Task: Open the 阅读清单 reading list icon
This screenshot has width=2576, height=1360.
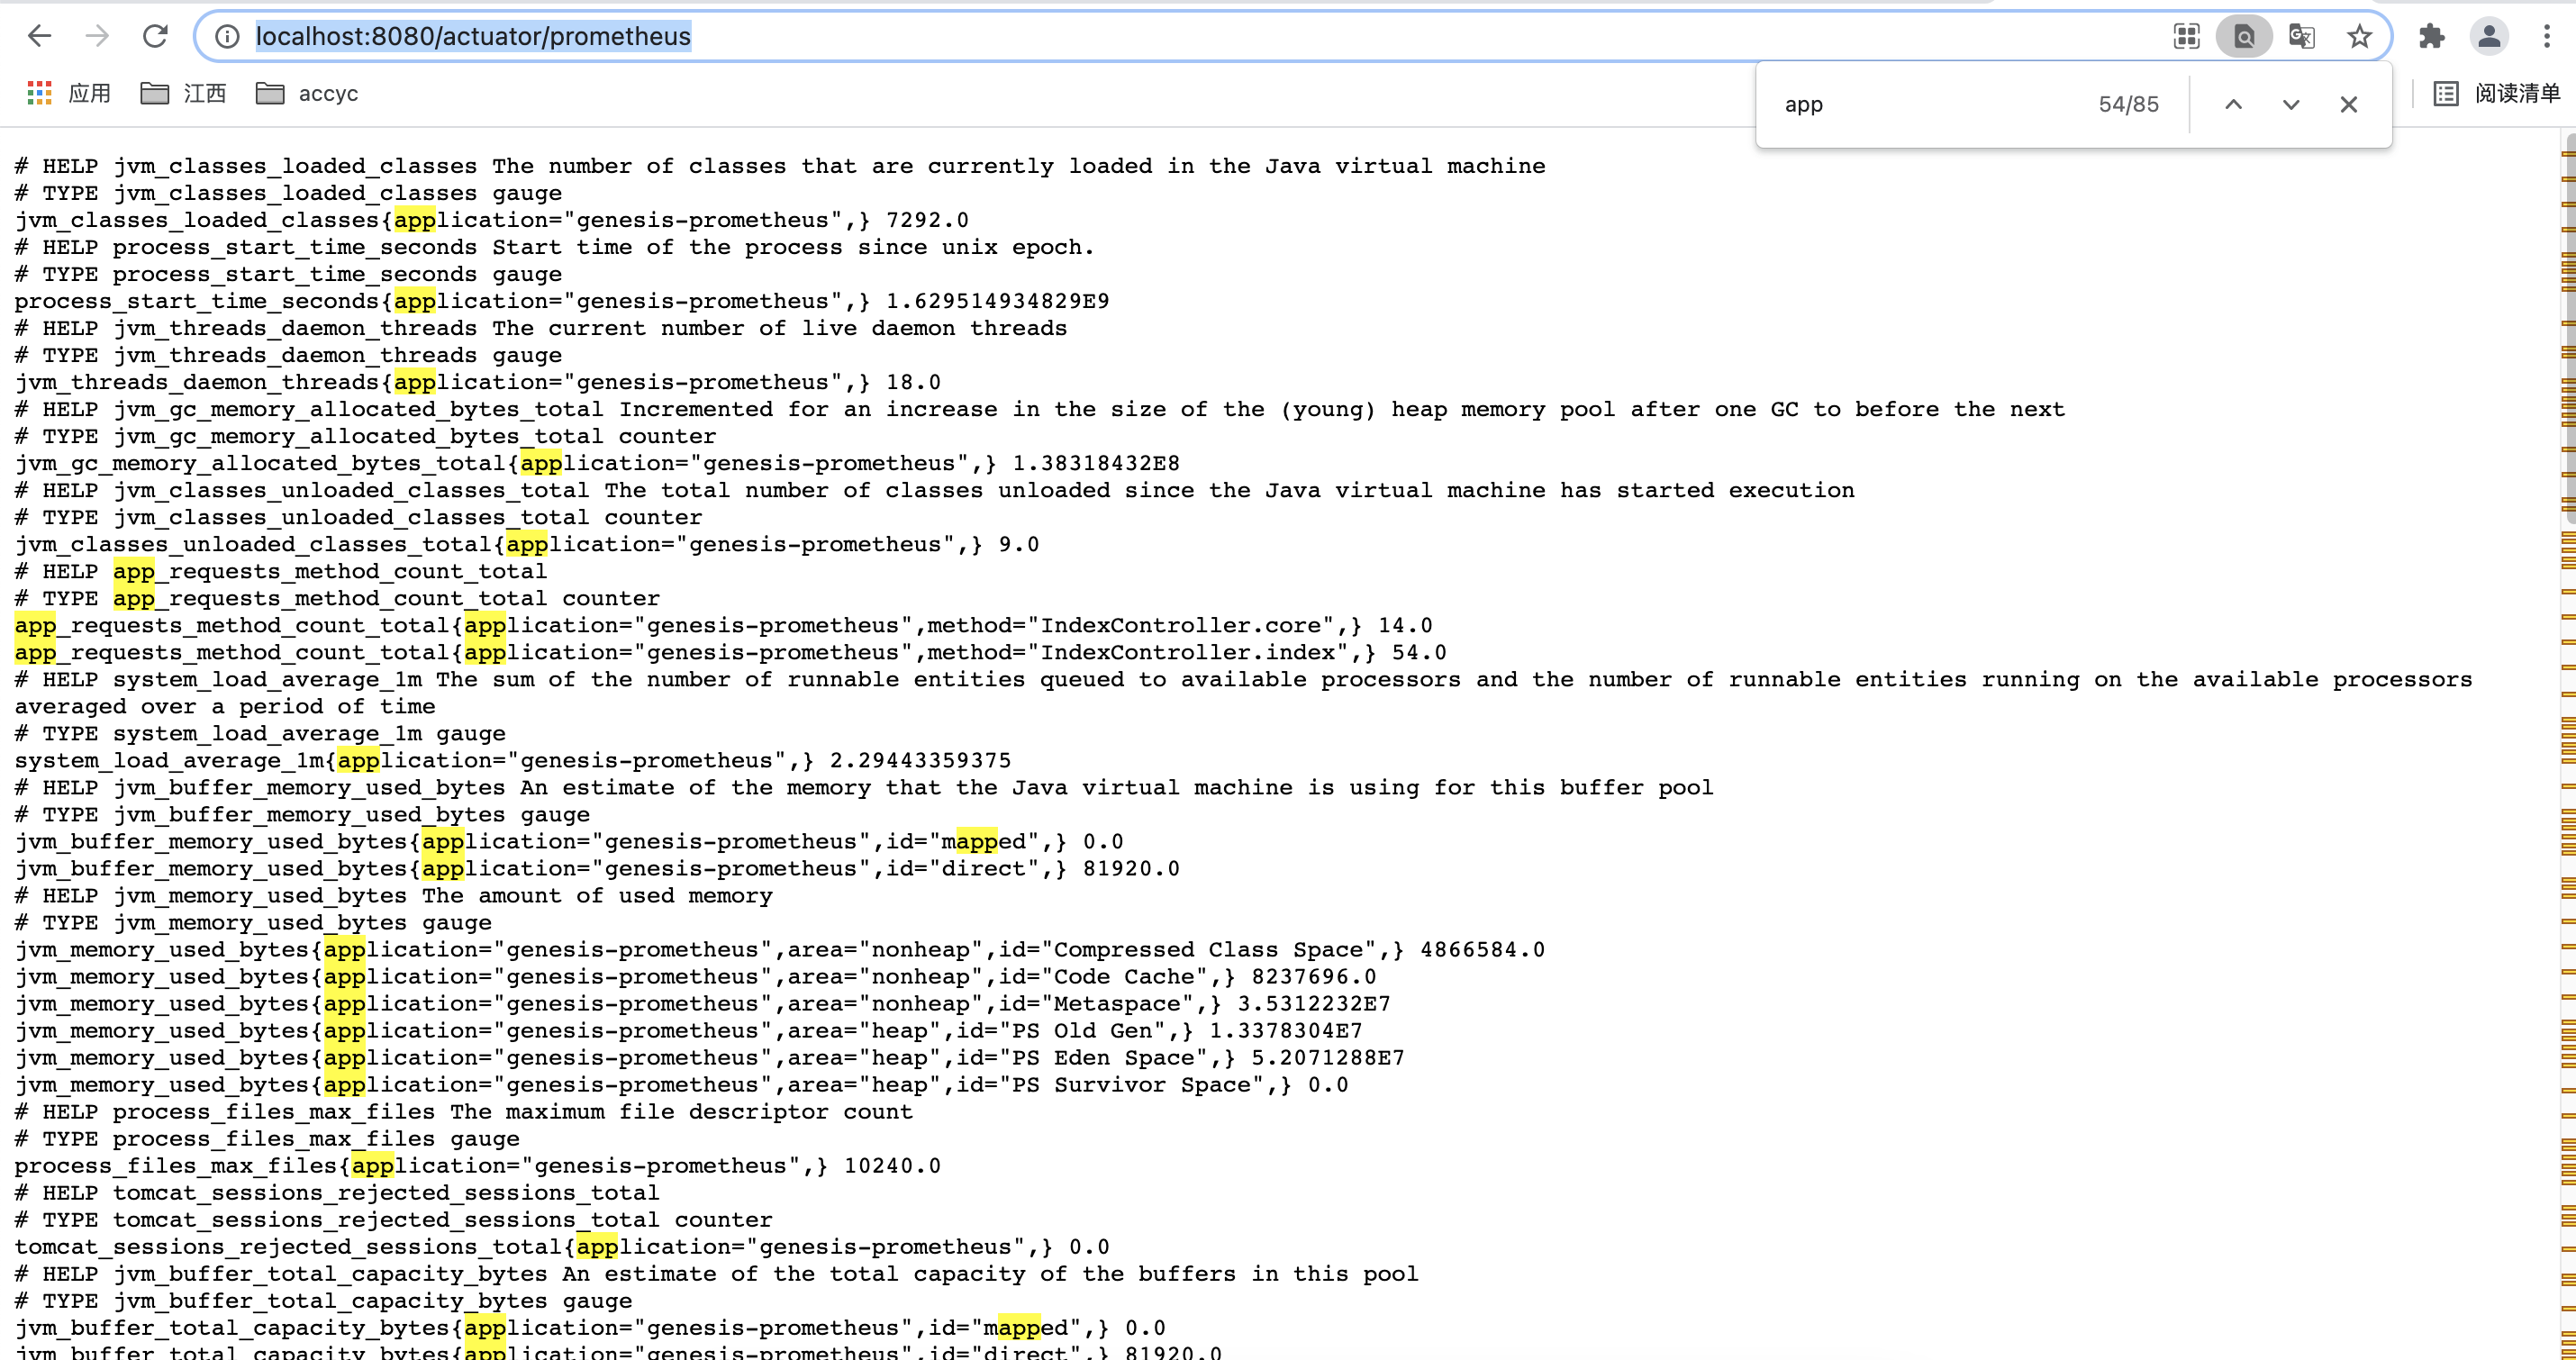Action: tap(2447, 93)
